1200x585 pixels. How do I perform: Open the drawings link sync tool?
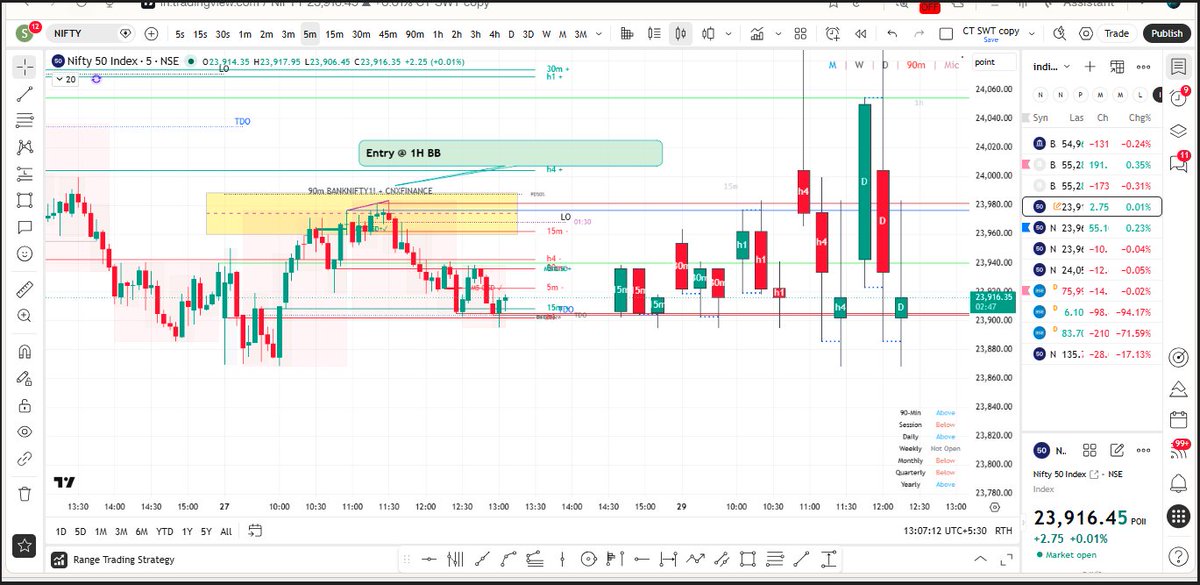pos(25,459)
